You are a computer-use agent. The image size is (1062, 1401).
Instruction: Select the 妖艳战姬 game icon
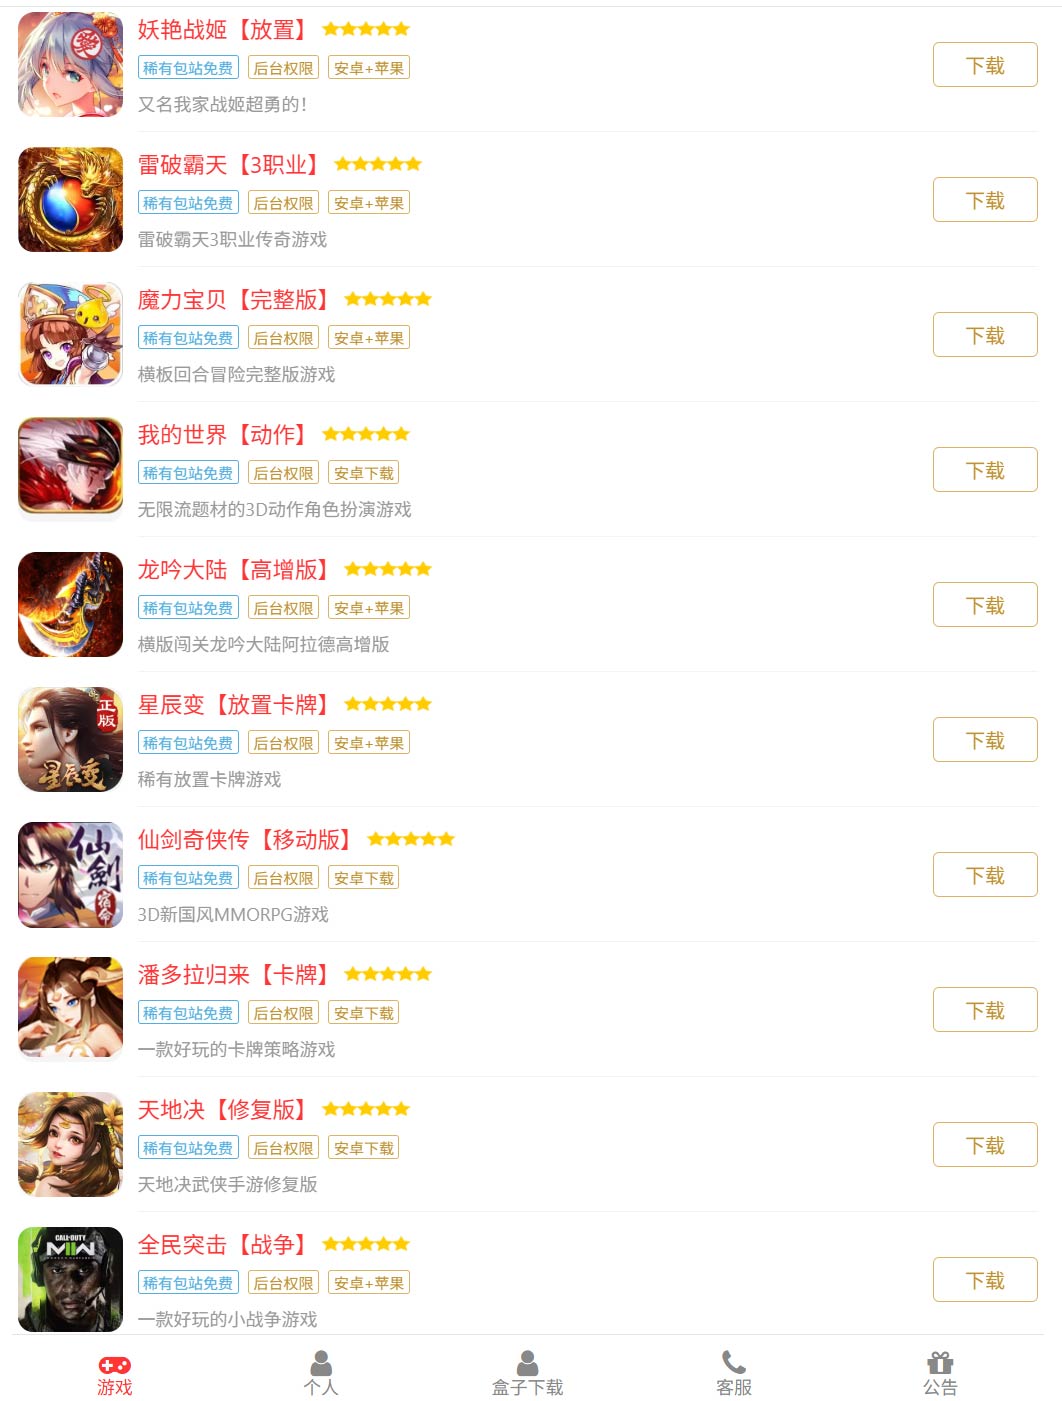70,64
